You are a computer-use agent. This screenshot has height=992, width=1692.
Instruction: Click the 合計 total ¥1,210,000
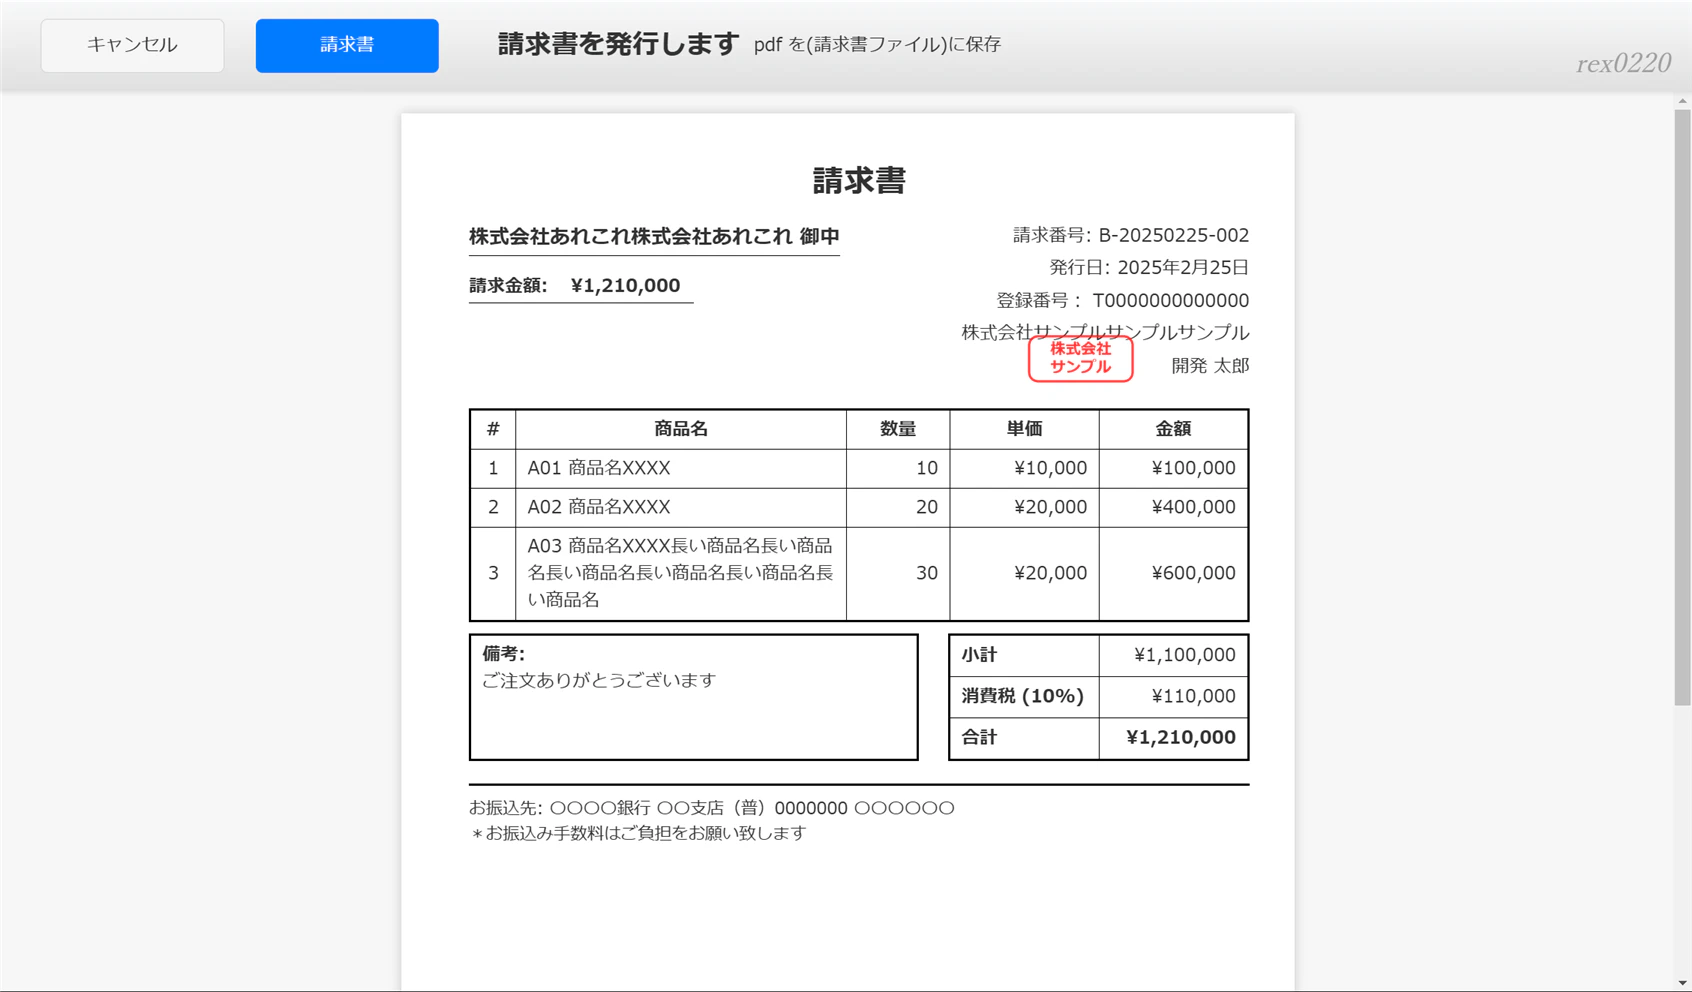1173,738
